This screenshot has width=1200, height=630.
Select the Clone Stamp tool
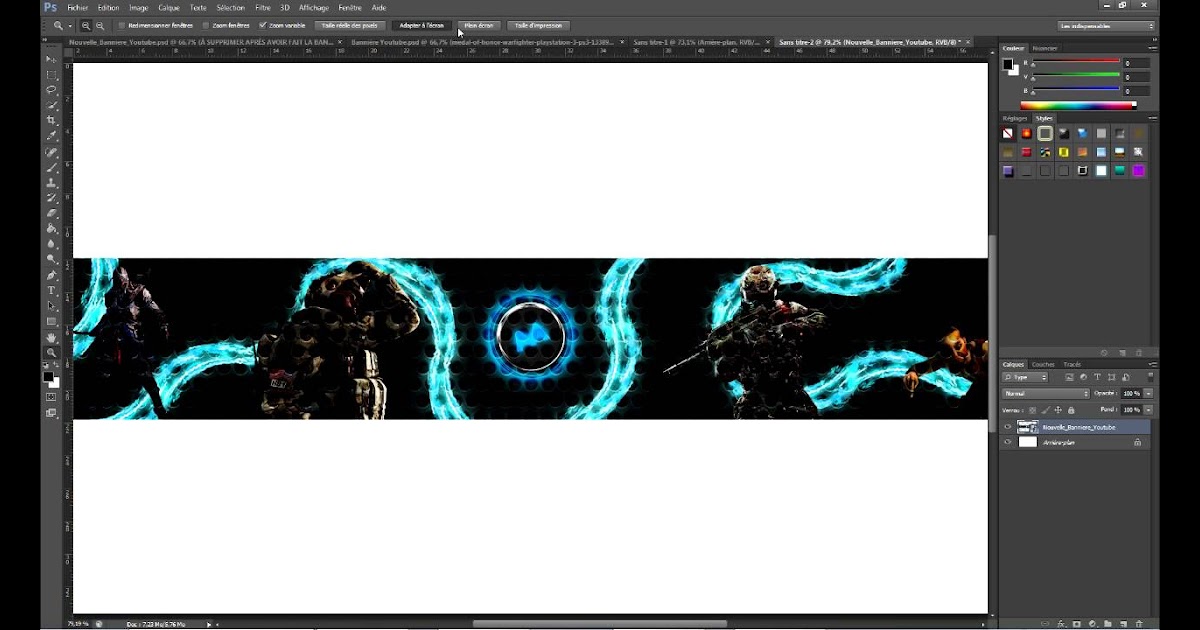[52, 183]
